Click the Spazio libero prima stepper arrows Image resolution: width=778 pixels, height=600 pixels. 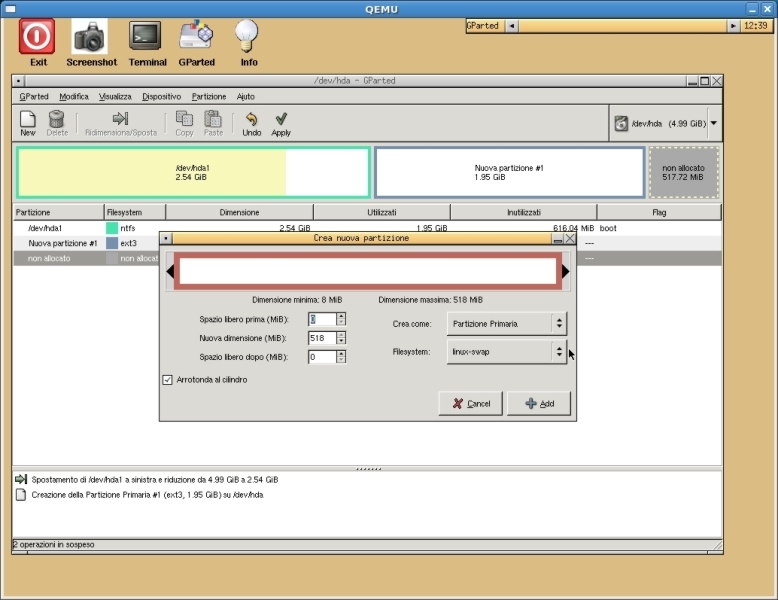(x=341, y=319)
